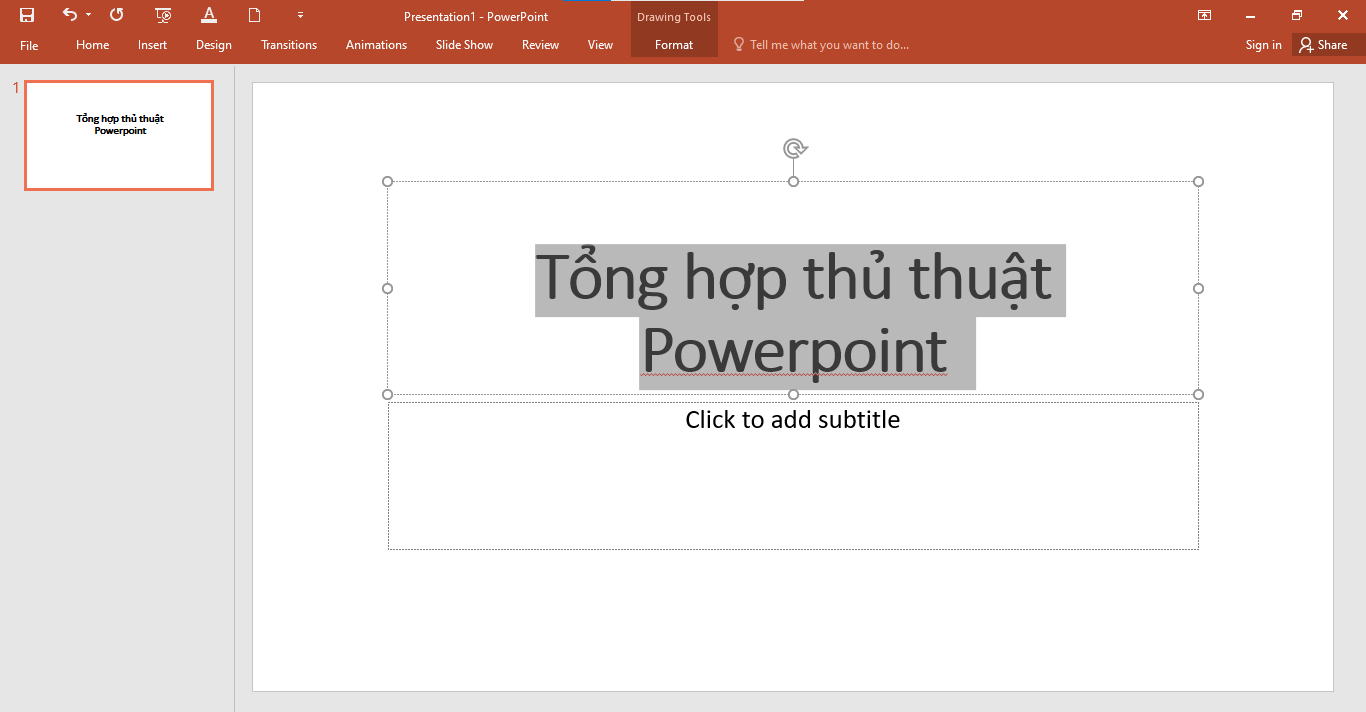Switch to the Insert tab
This screenshot has width=1366, height=712.
pos(153,45)
